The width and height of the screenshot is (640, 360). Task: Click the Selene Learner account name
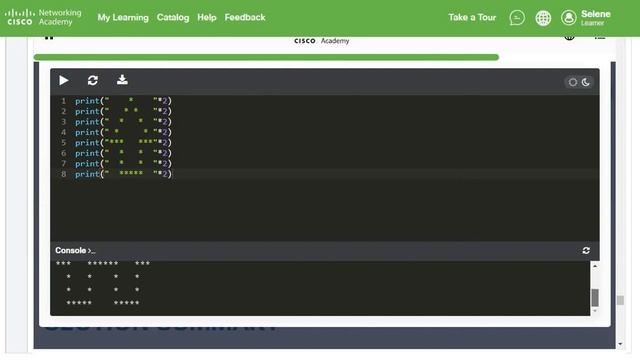click(x=596, y=18)
